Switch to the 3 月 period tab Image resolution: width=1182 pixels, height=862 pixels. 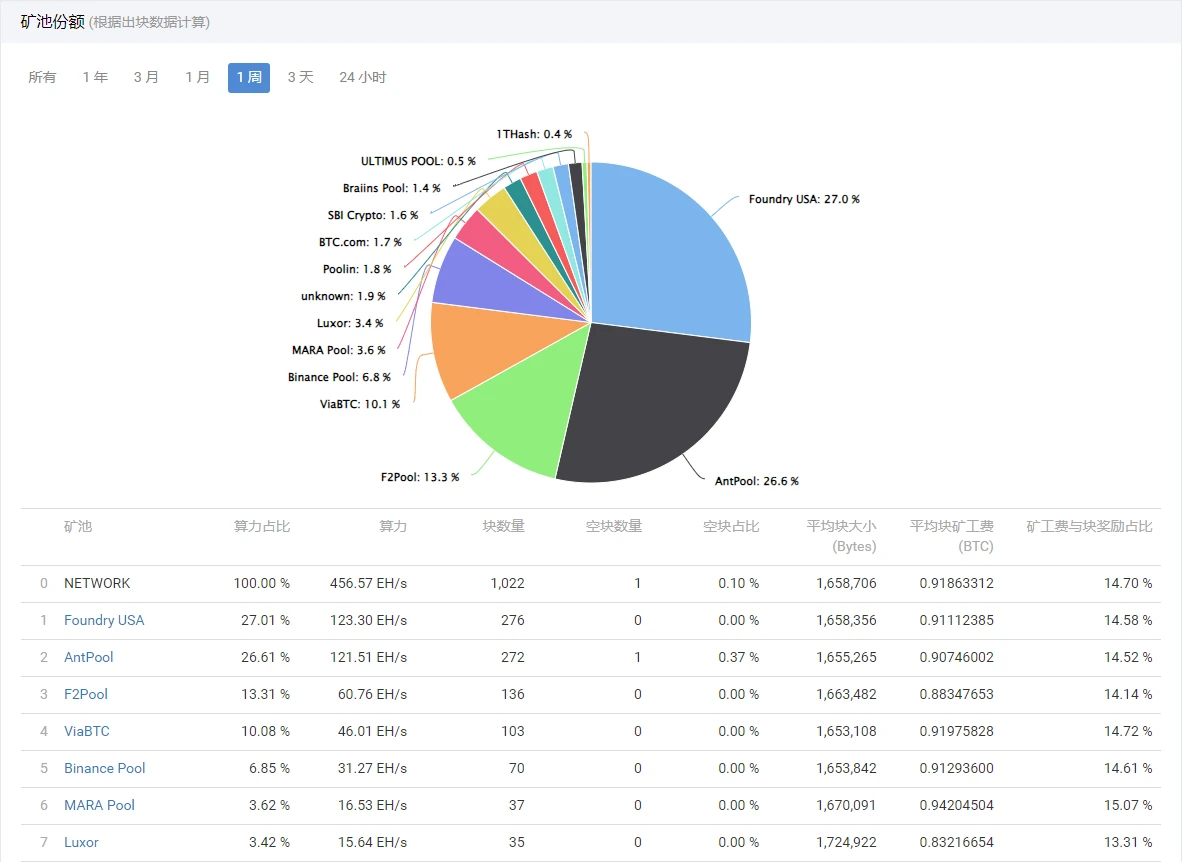(x=146, y=77)
